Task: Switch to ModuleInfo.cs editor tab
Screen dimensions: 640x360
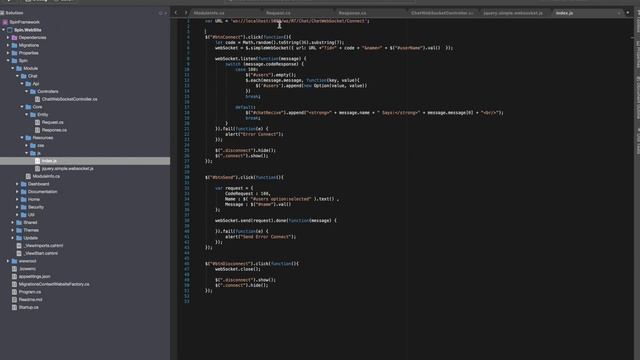Action: [x=209, y=13]
